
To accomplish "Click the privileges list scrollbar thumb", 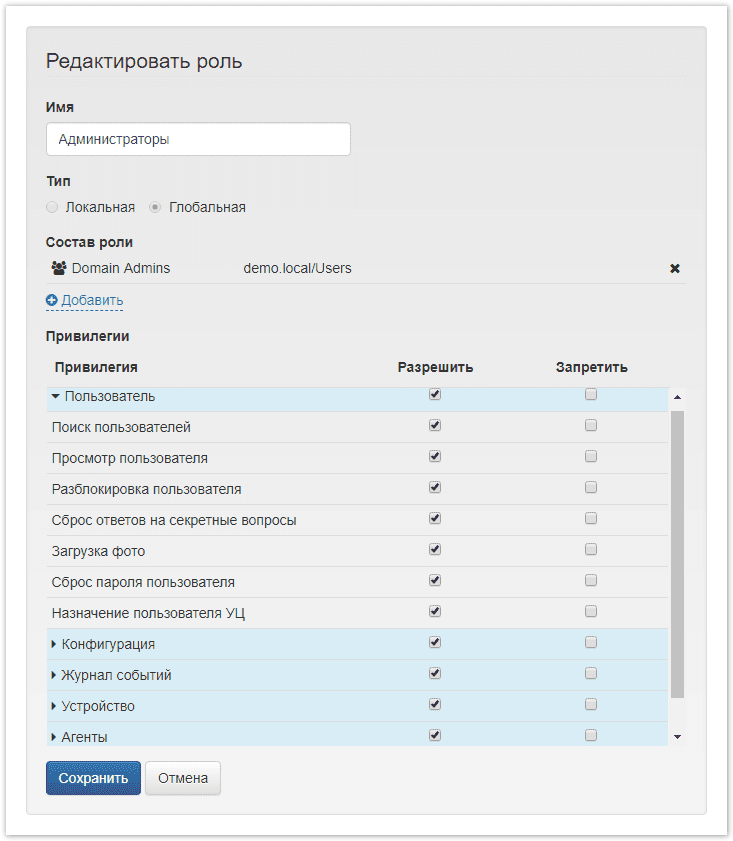I will 677,550.
